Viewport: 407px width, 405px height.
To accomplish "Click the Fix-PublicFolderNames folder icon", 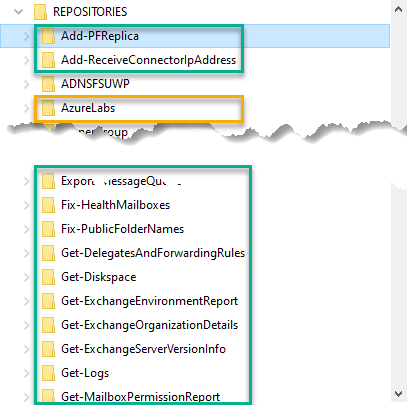I will click(x=48, y=229).
